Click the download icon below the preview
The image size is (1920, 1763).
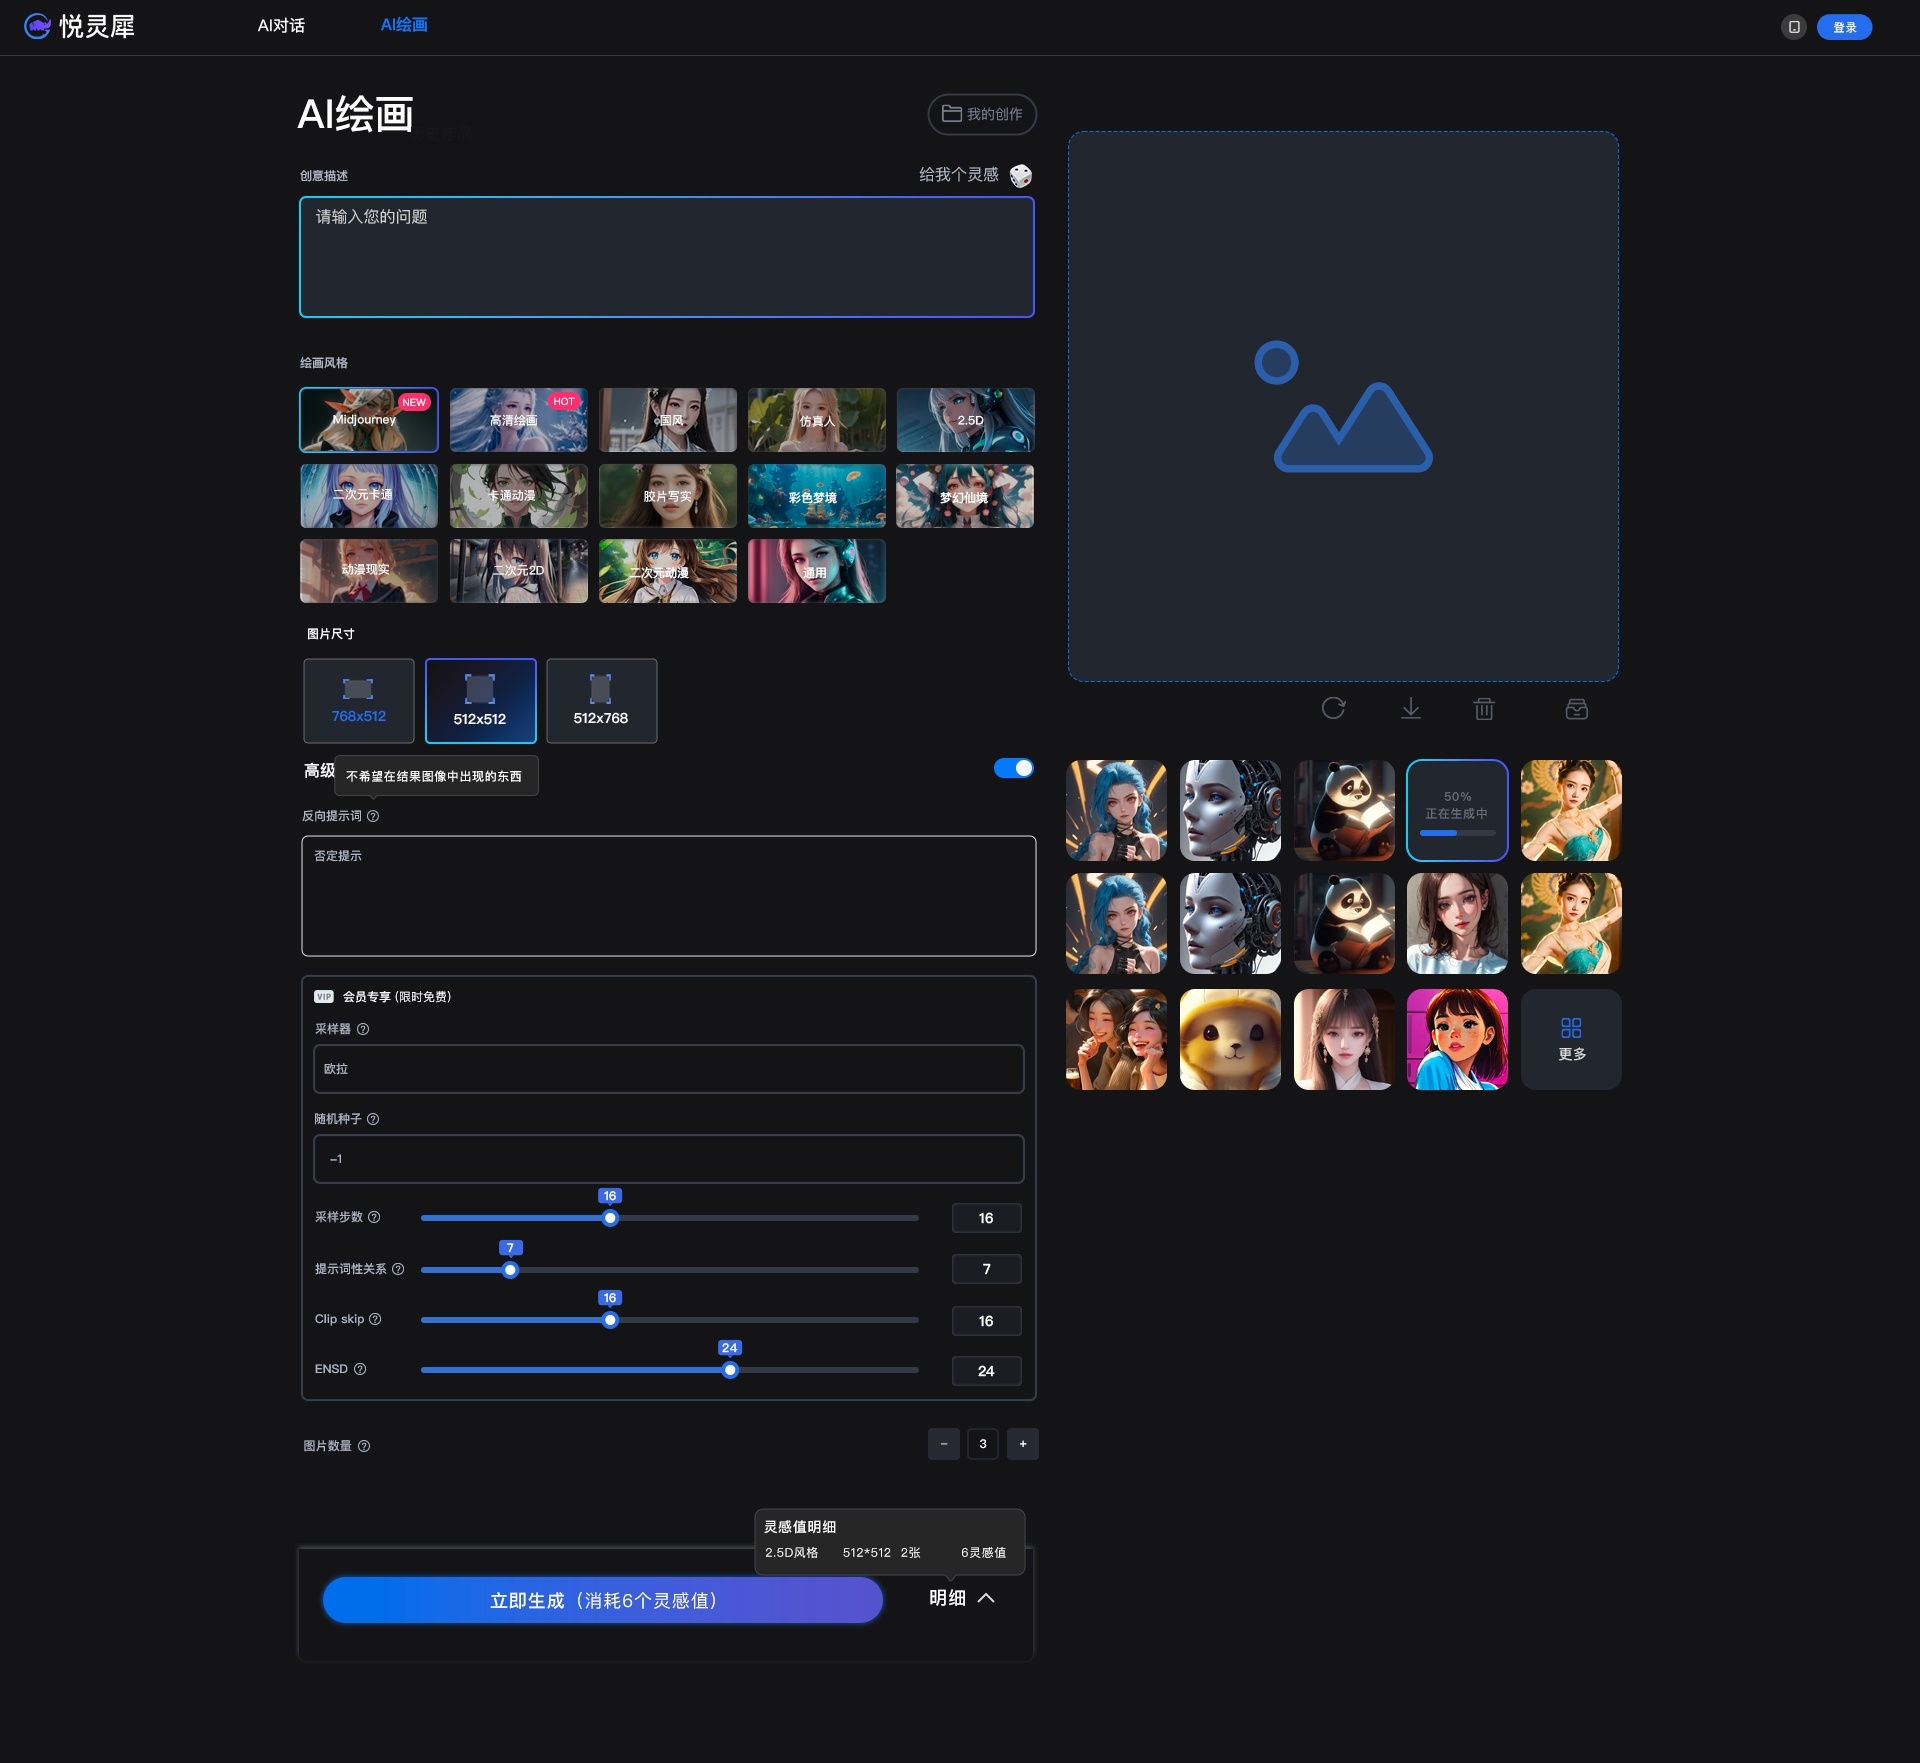[1410, 709]
